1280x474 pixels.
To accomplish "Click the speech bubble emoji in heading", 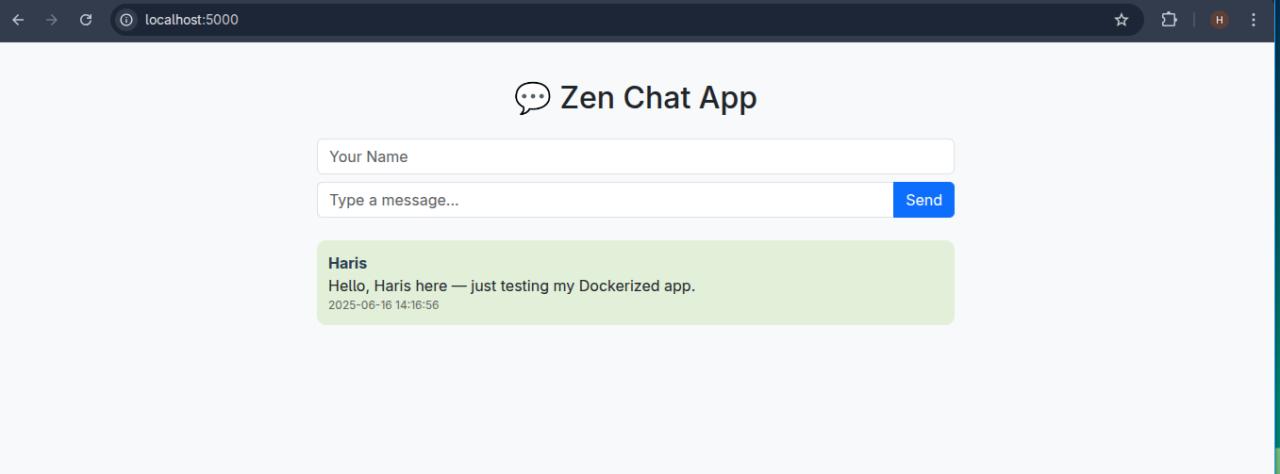I will (x=532, y=98).
